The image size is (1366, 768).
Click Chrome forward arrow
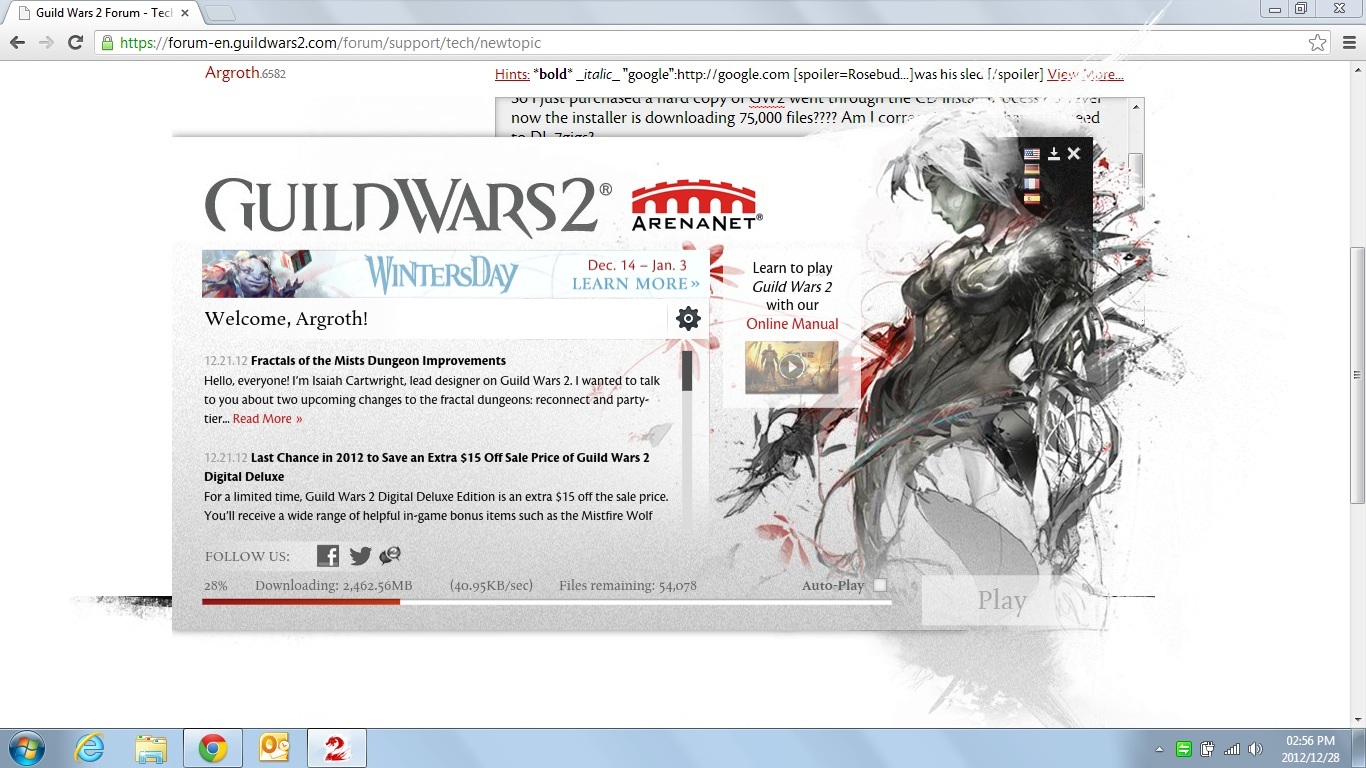point(46,43)
